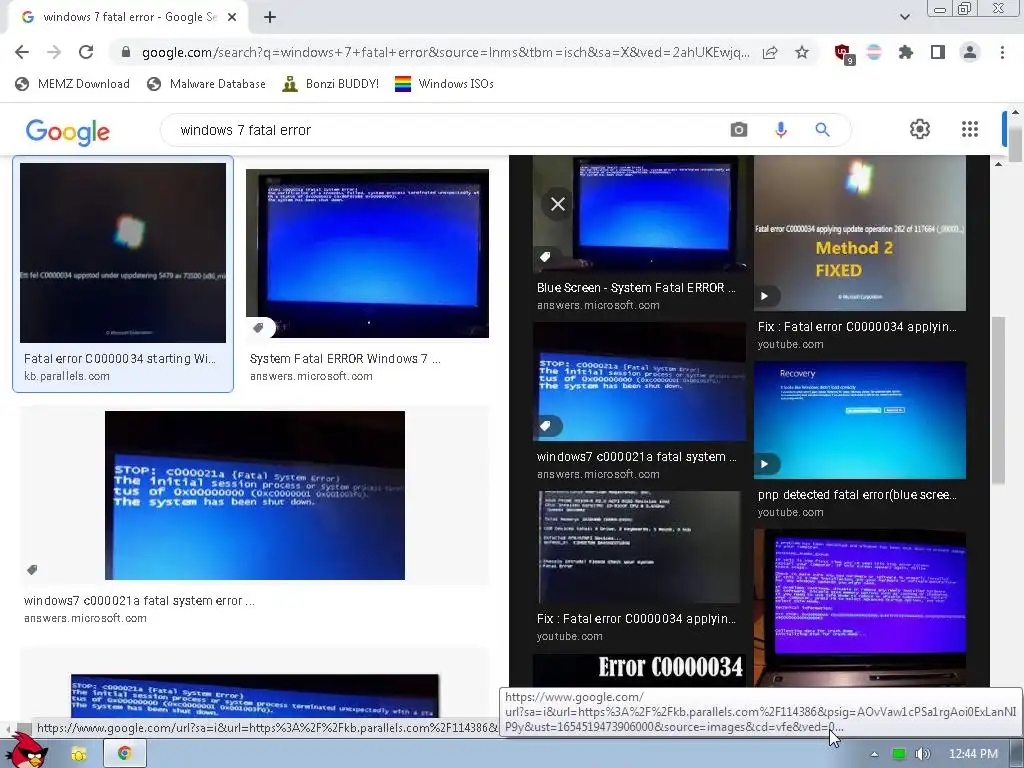Open the Windows ISOs bookmark
This screenshot has width=1024, height=768.
click(444, 84)
